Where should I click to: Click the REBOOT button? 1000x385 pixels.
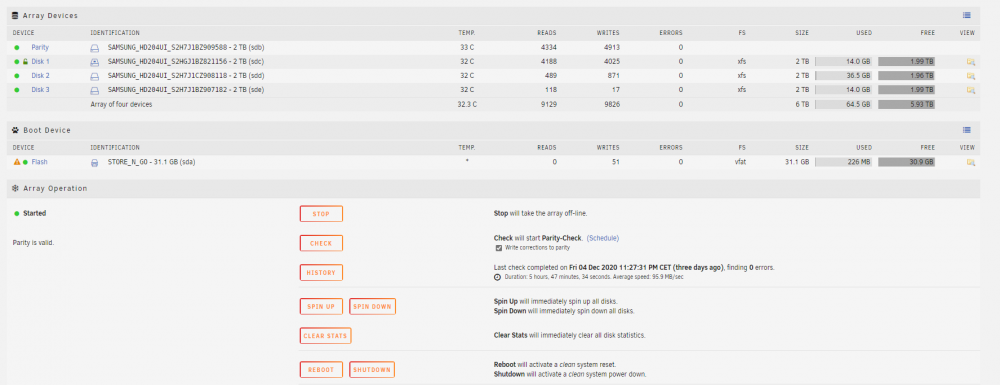click(x=321, y=370)
